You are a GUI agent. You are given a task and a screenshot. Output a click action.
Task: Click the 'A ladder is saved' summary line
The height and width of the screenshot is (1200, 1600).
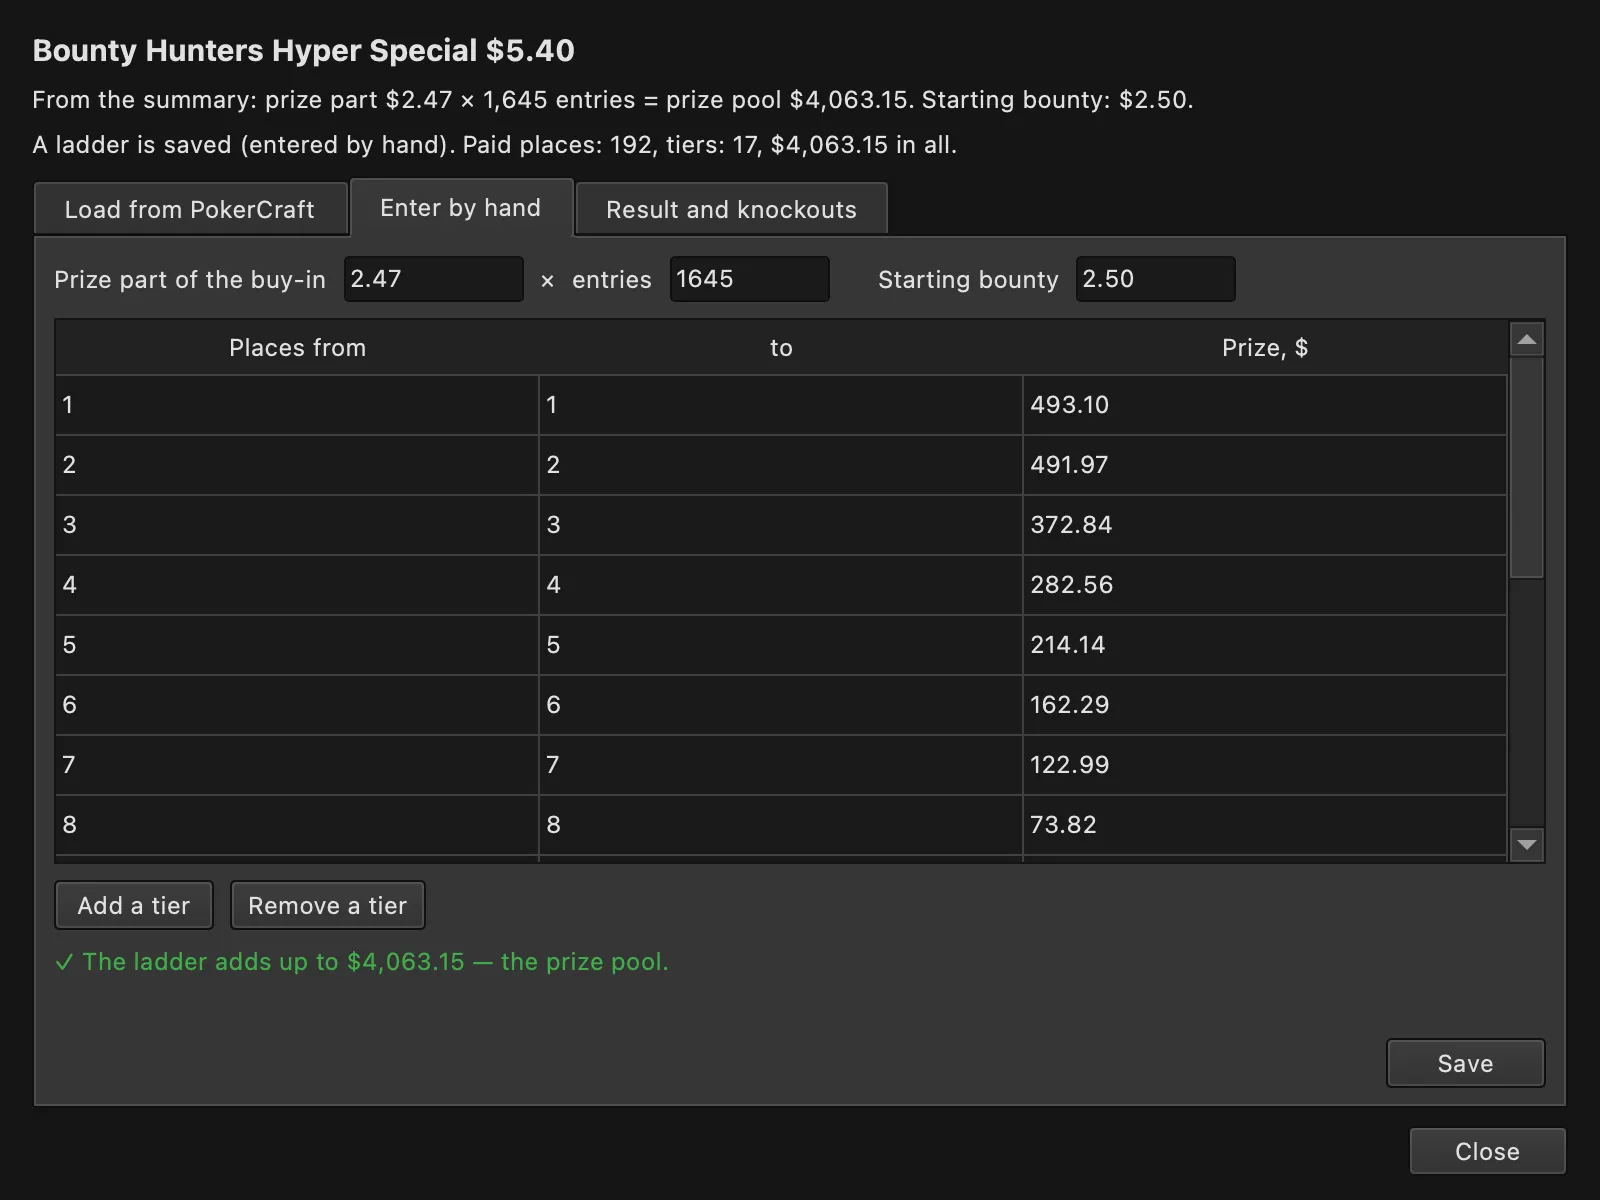click(x=495, y=145)
